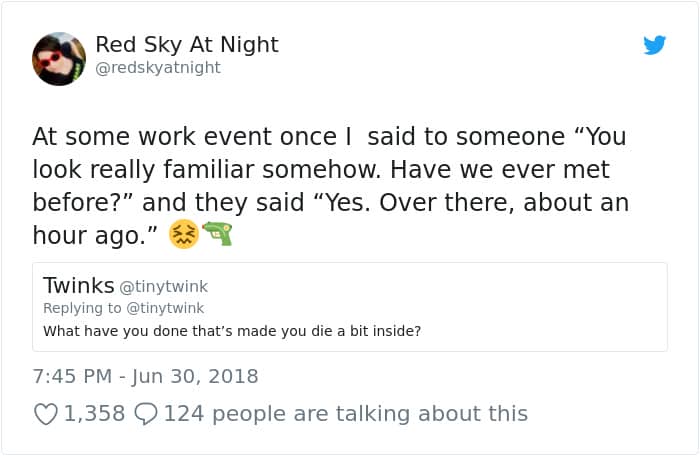The height and width of the screenshot is (456, 700).
Task: Click the yellow confounded face emoji
Action: click(x=184, y=235)
